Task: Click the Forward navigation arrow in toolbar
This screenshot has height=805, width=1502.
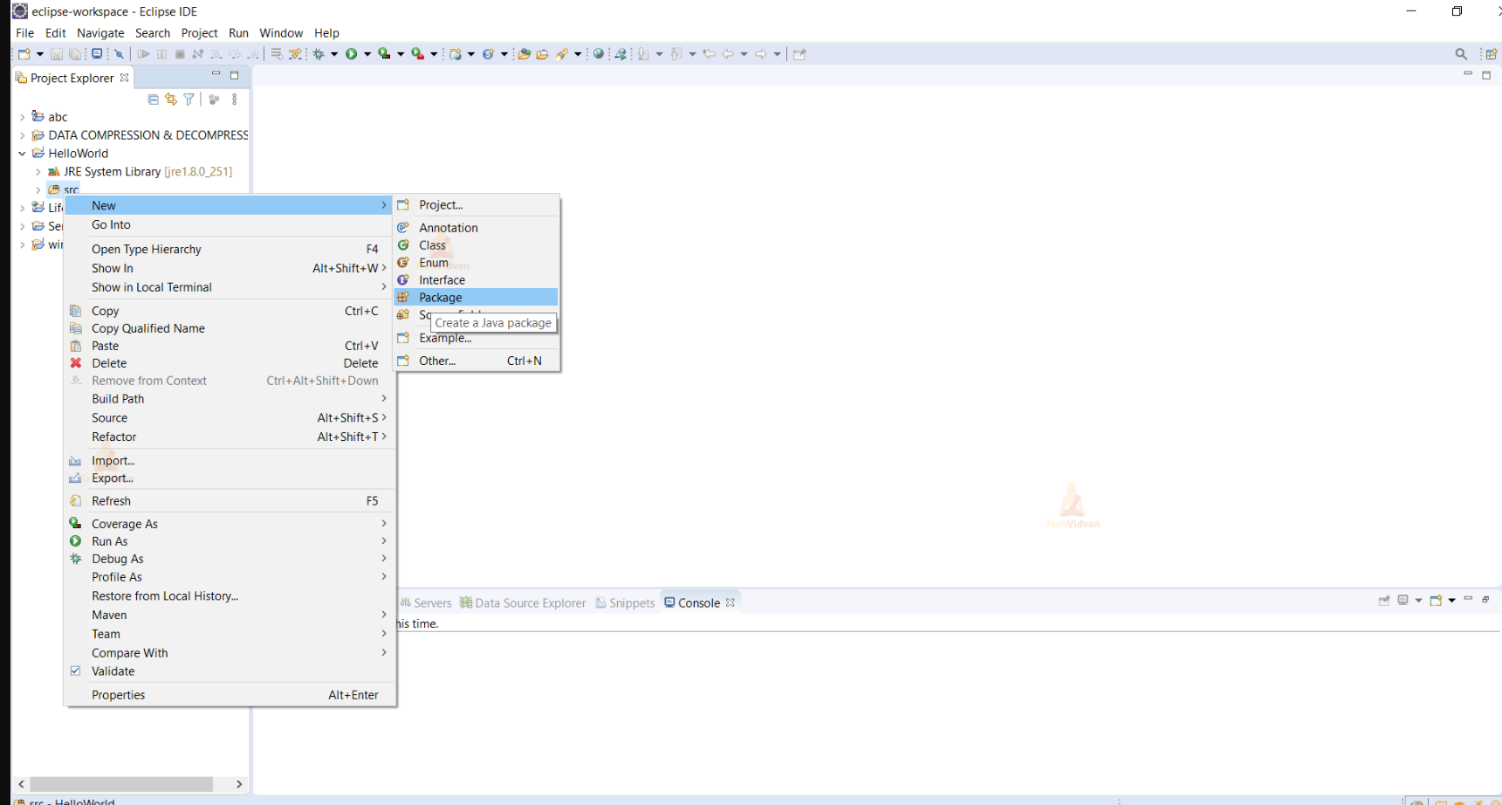Action: (760, 54)
